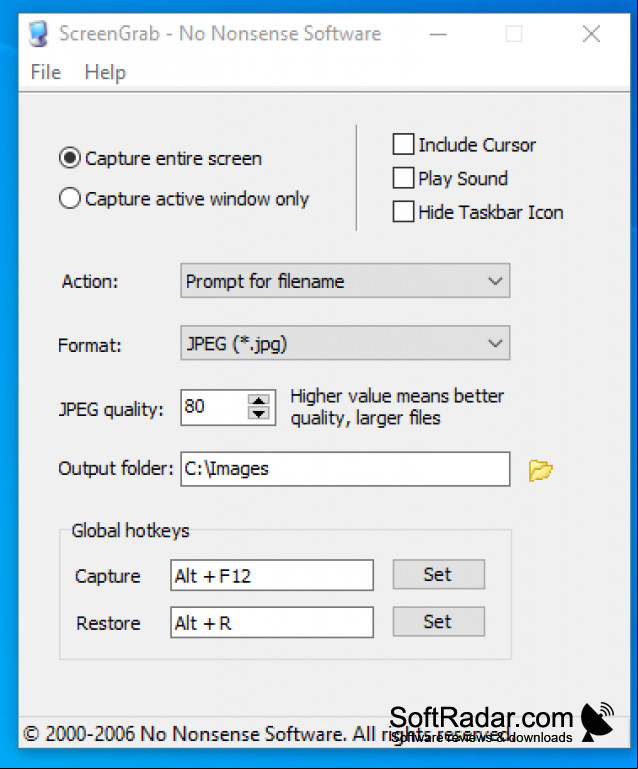The width and height of the screenshot is (638, 769).
Task: Click the copyright status bar text
Action: click(x=267, y=734)
